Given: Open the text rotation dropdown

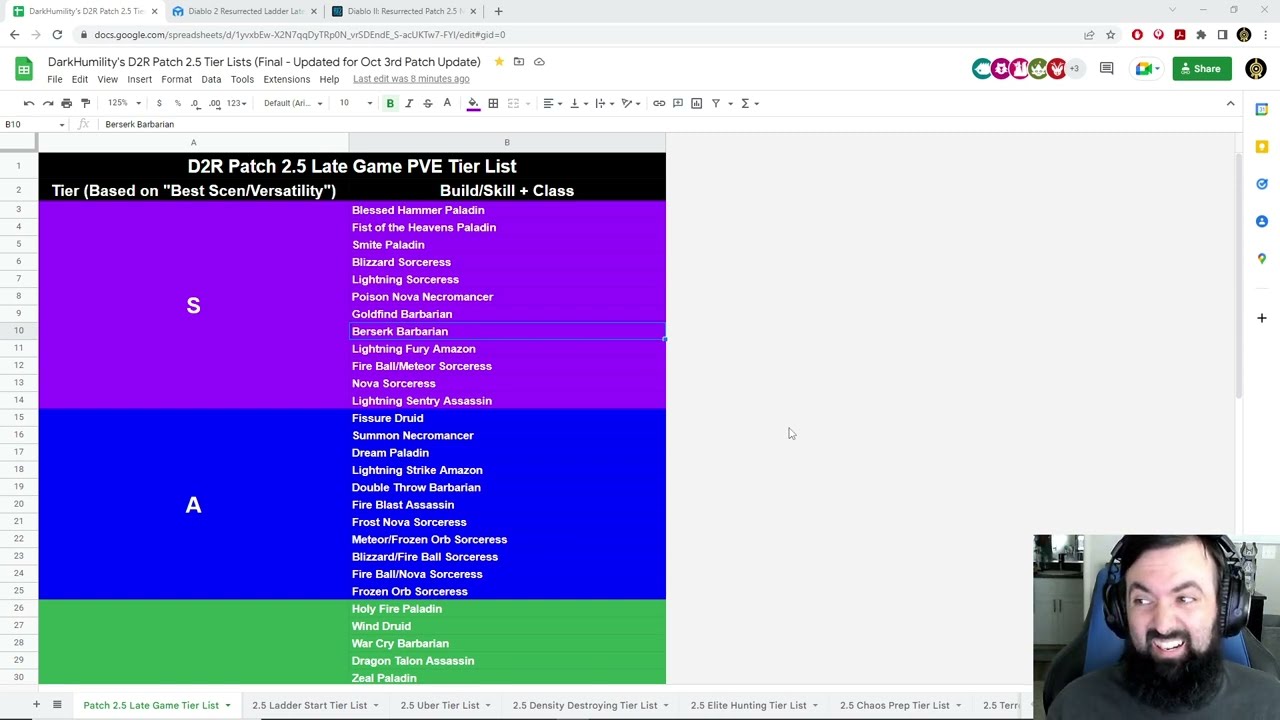Looking at the screenshot, I should (631, 103).
